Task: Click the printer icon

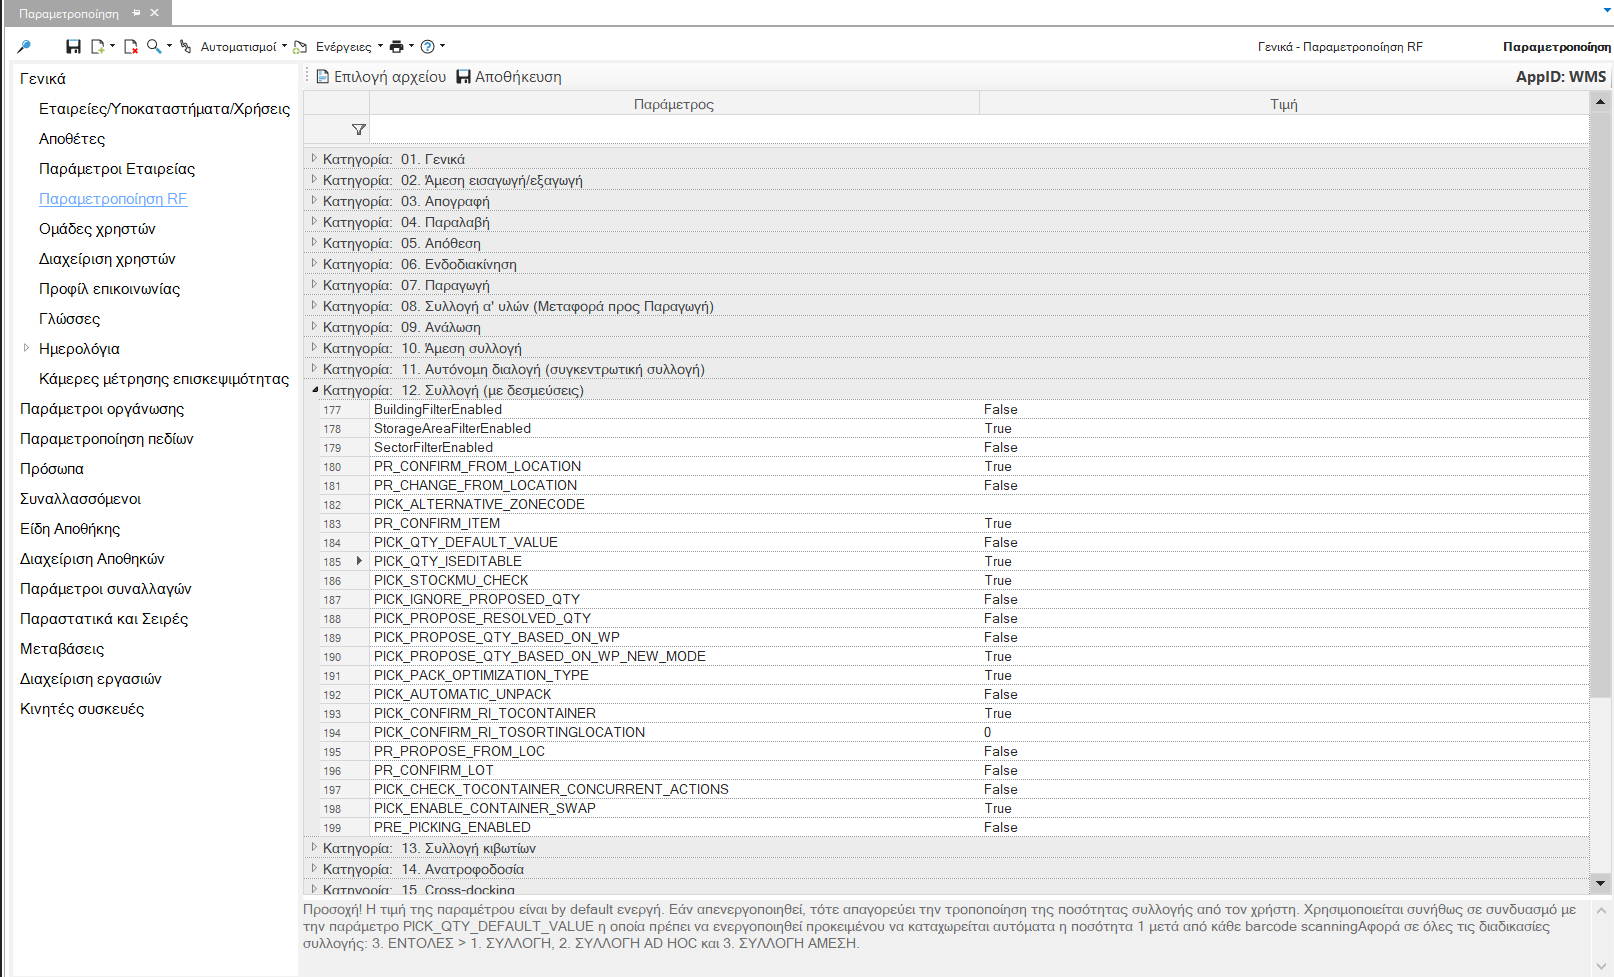Action: click(x=397, y=46)
